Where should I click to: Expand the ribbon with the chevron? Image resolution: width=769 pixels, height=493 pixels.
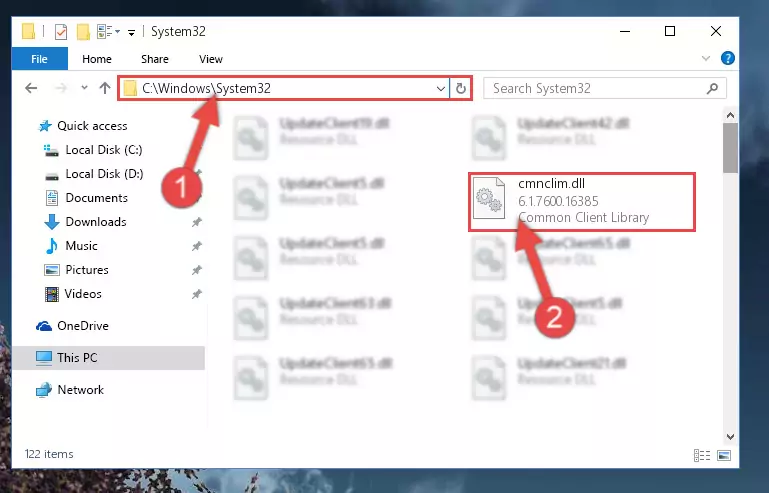pyautogui.click(x=706, y=58)
